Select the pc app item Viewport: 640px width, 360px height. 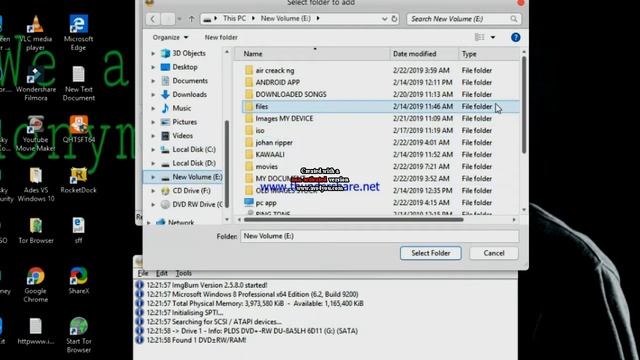click(x=266, y=203)
